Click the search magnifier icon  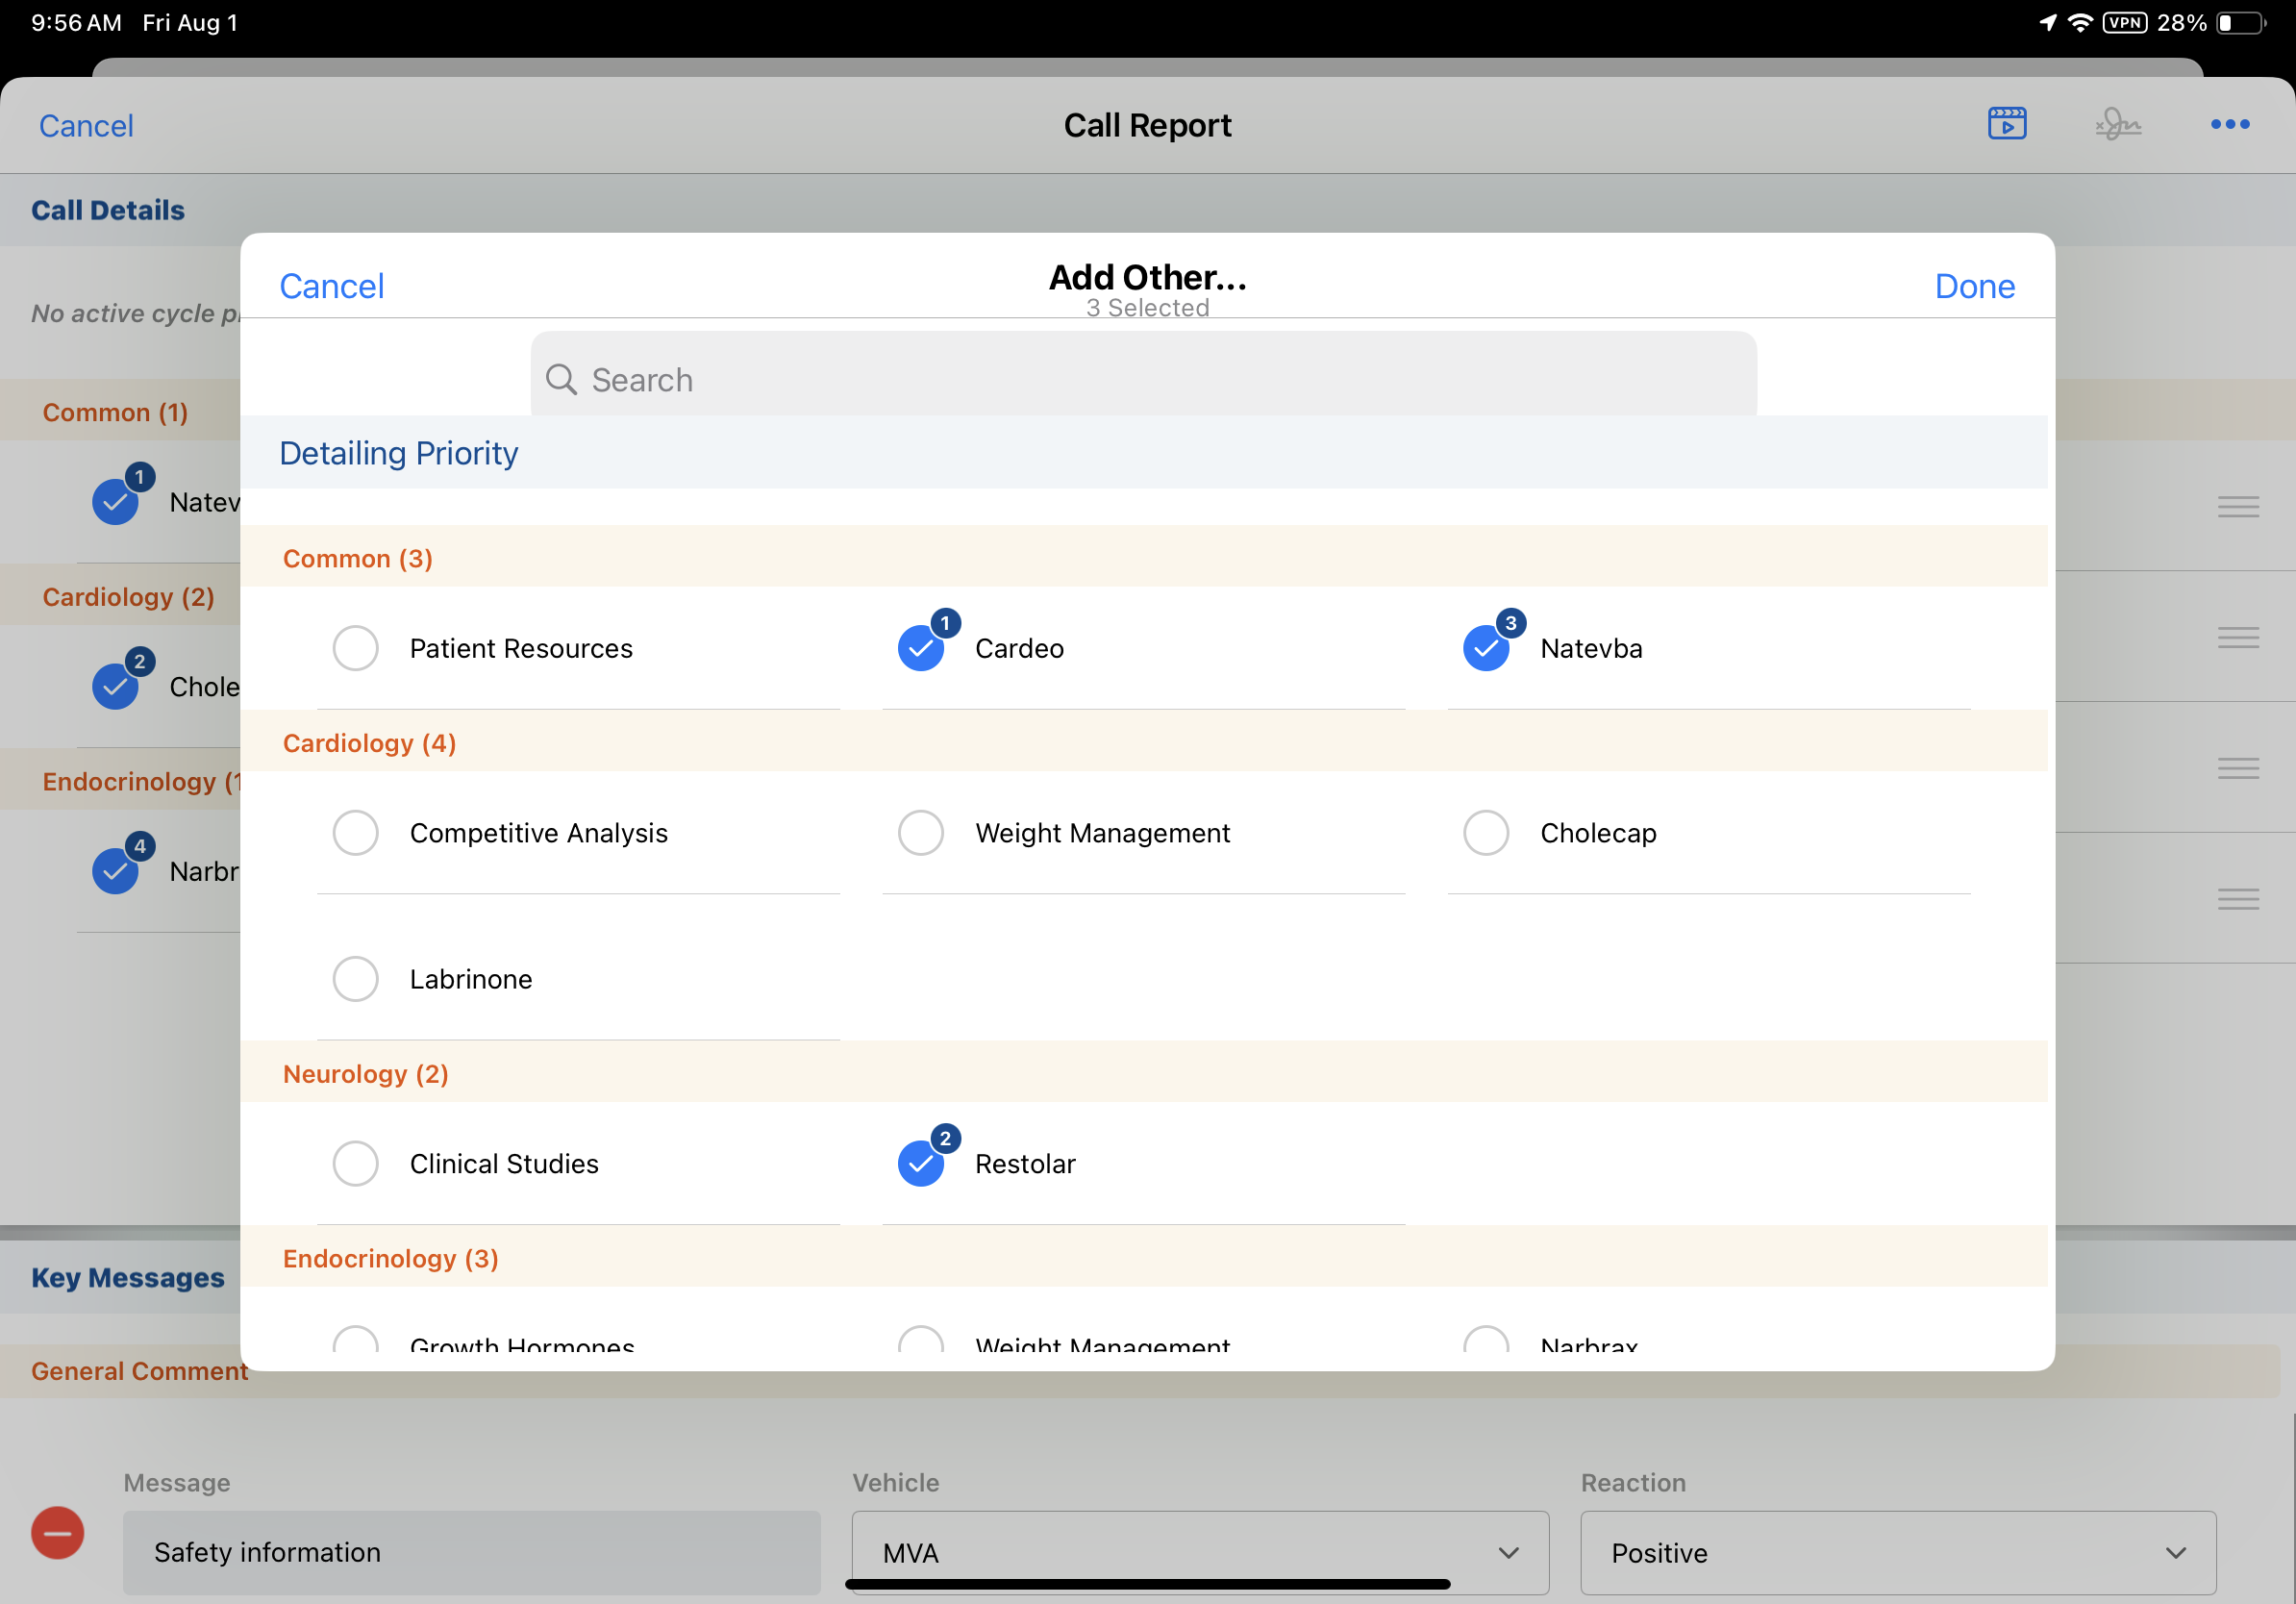[561, 380]
